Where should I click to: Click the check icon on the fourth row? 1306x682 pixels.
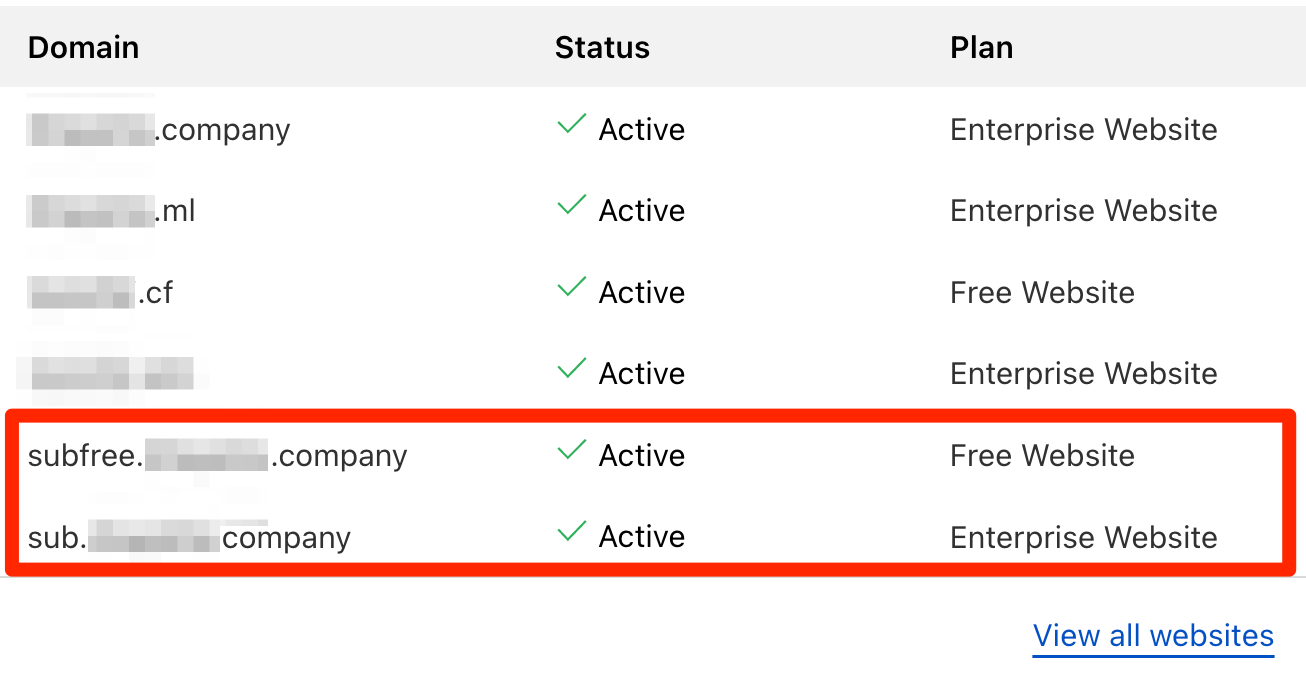571,370
